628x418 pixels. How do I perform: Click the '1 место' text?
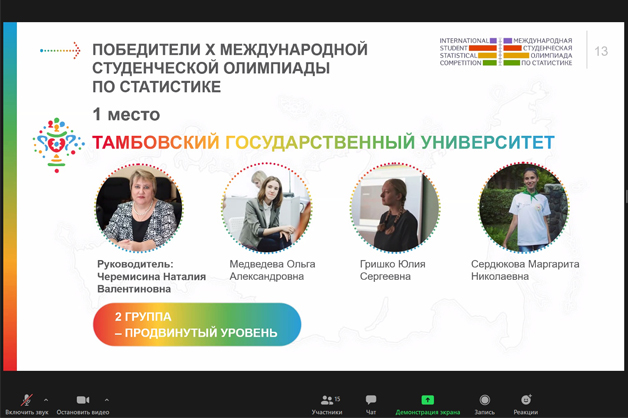pos(126,115)
